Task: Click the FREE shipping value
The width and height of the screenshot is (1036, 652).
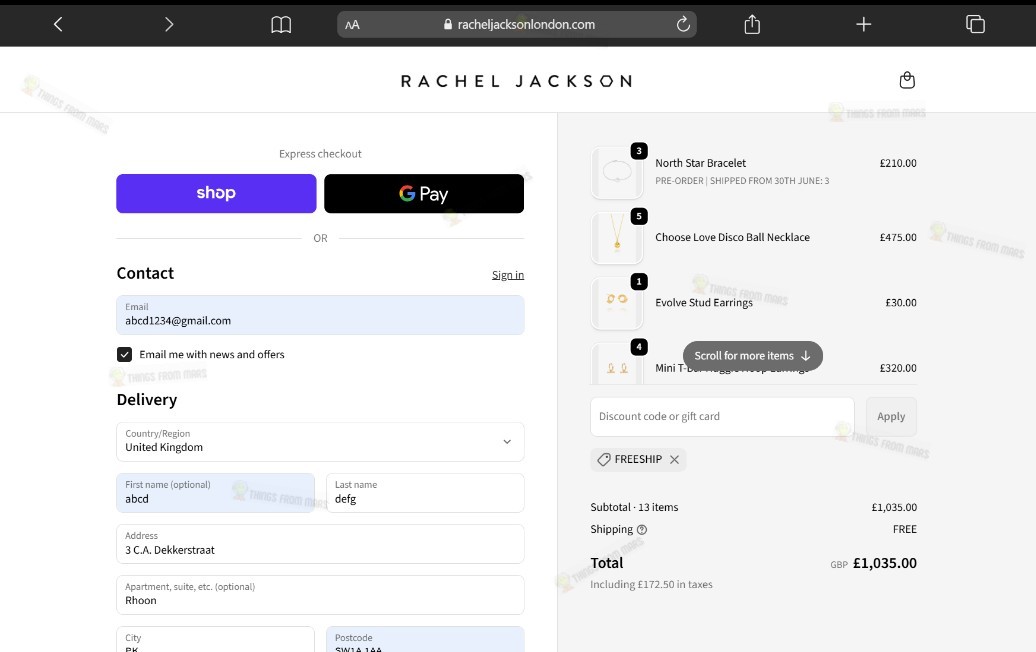Action: point(905,529)
